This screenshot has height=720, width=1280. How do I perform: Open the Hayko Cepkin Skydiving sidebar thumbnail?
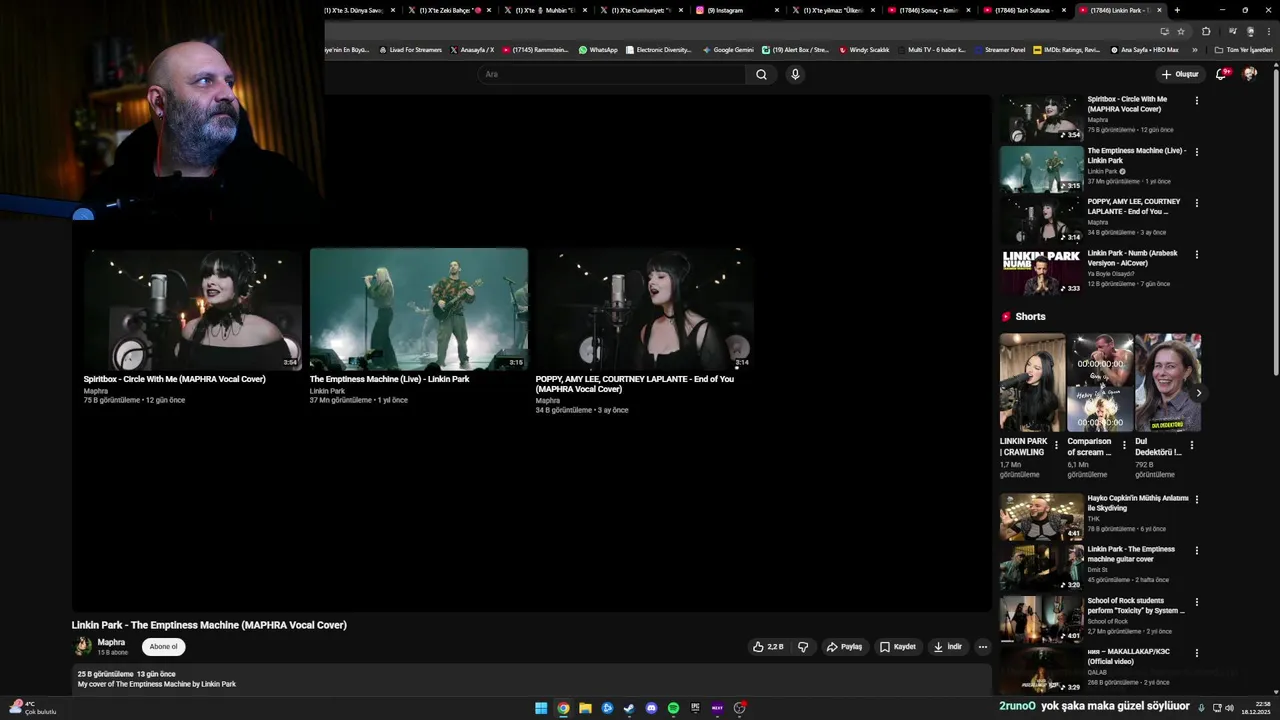(1041, 516)
